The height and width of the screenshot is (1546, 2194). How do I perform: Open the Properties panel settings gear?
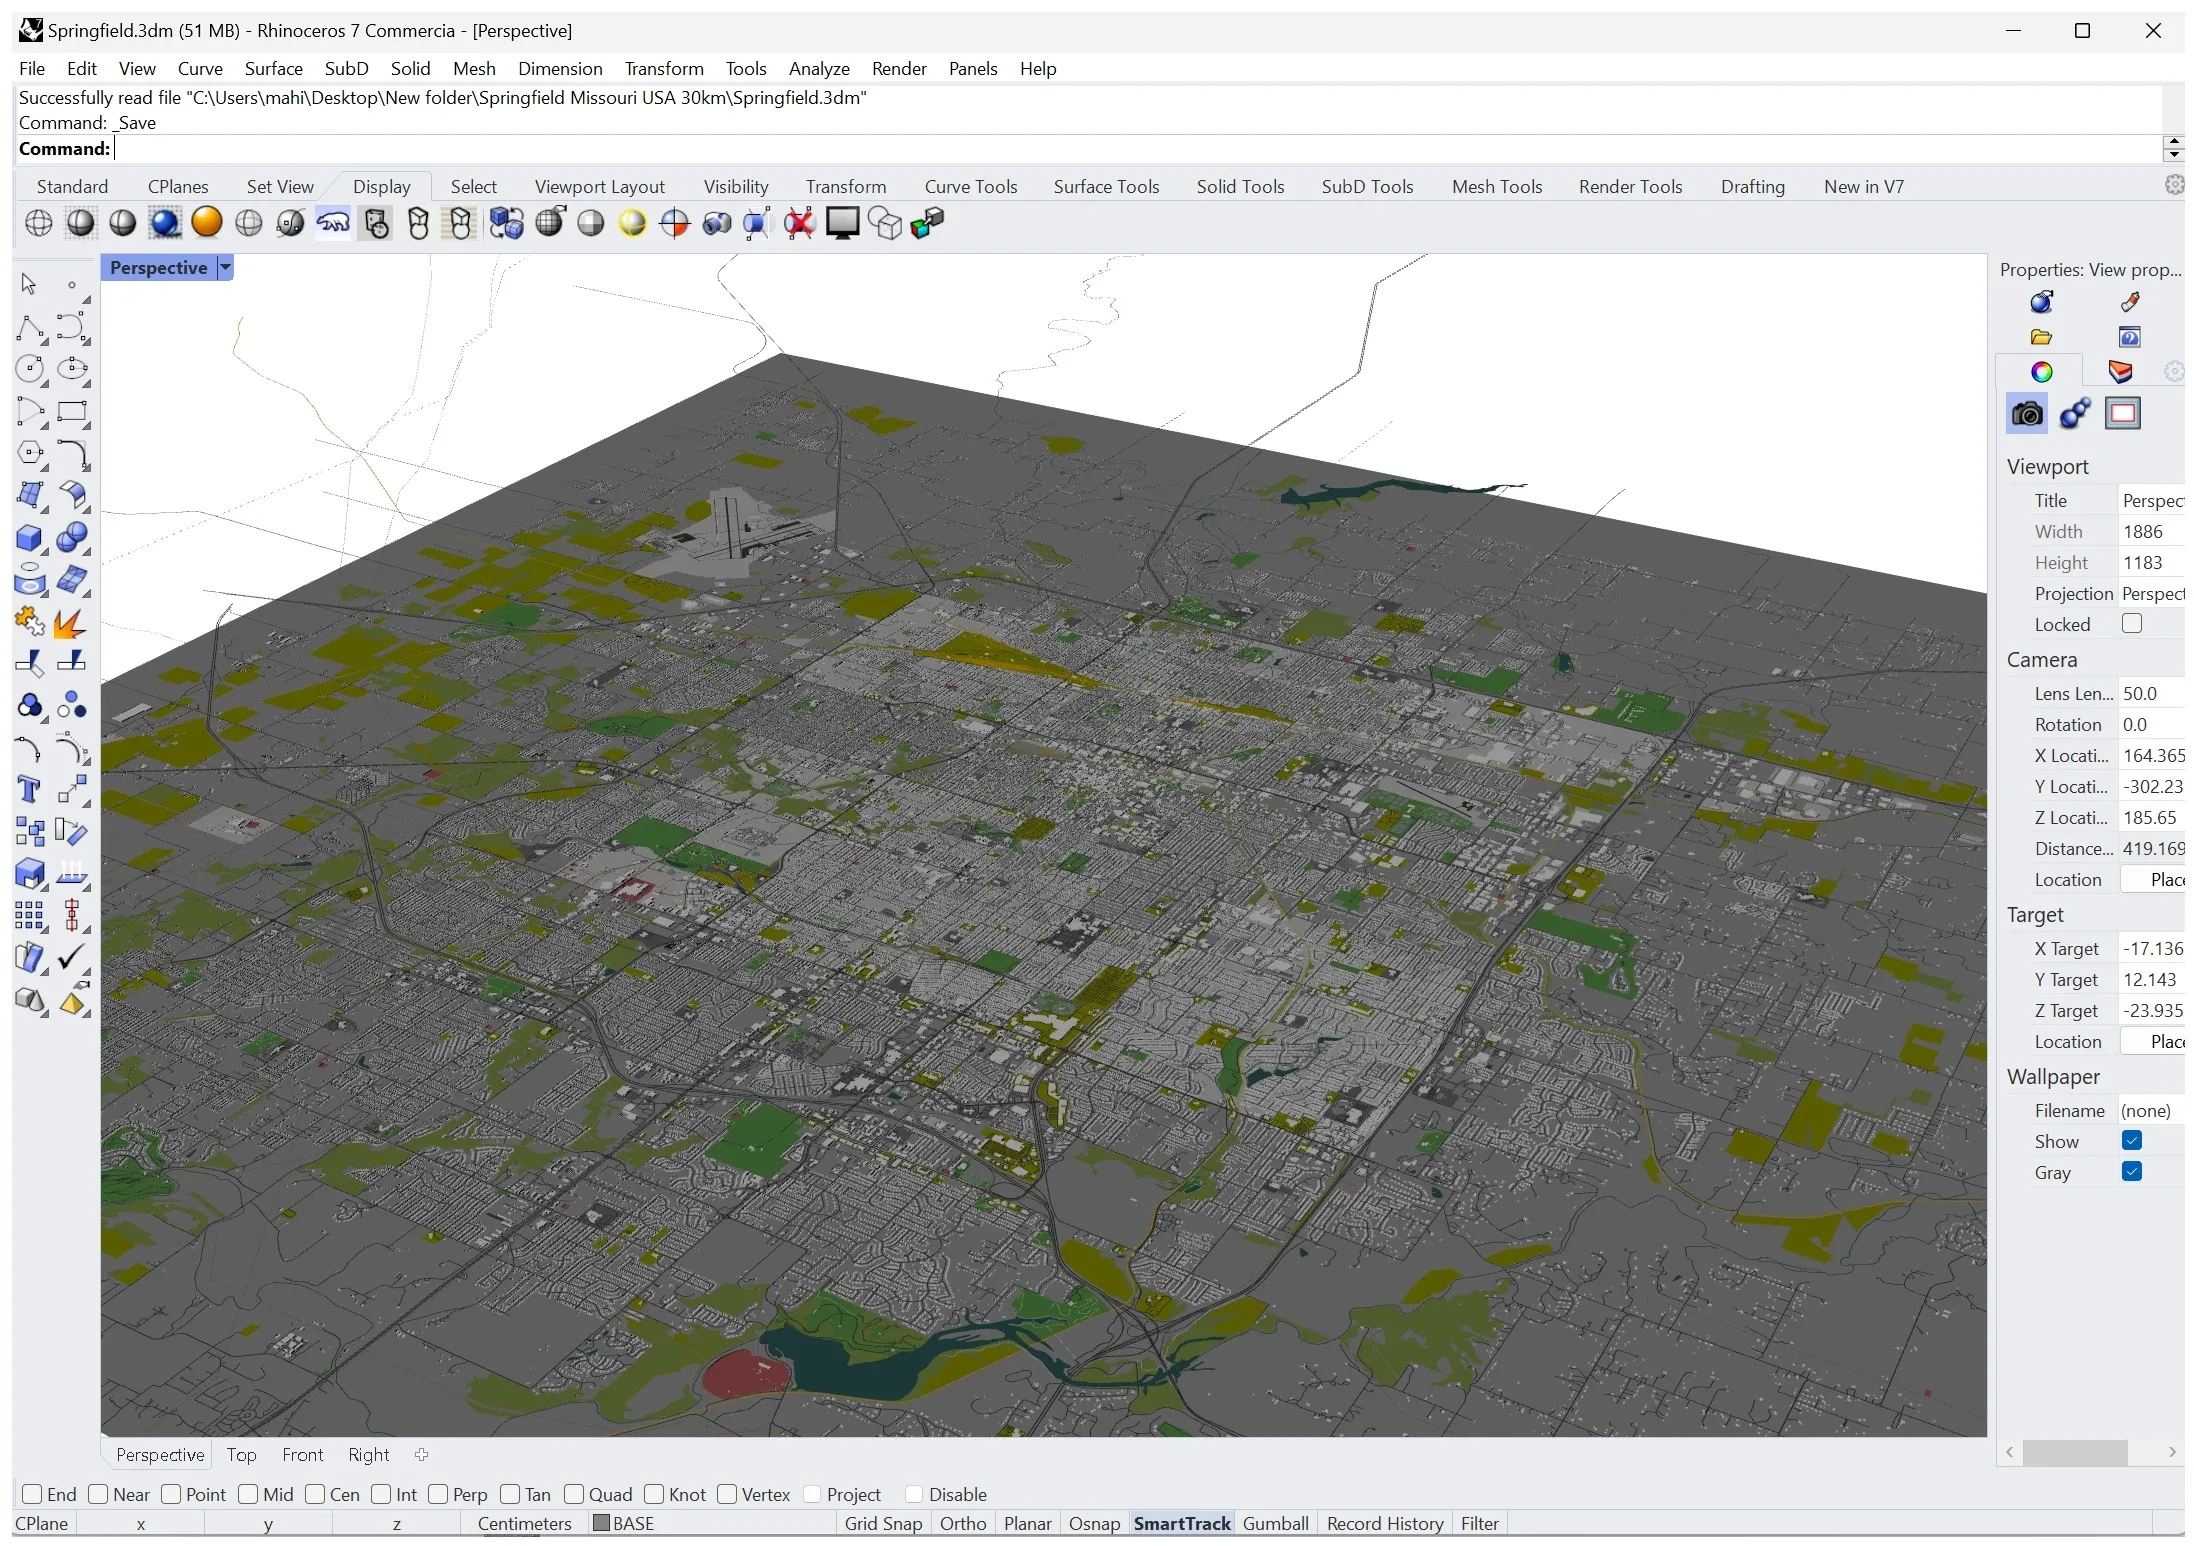coord(2174,371)
